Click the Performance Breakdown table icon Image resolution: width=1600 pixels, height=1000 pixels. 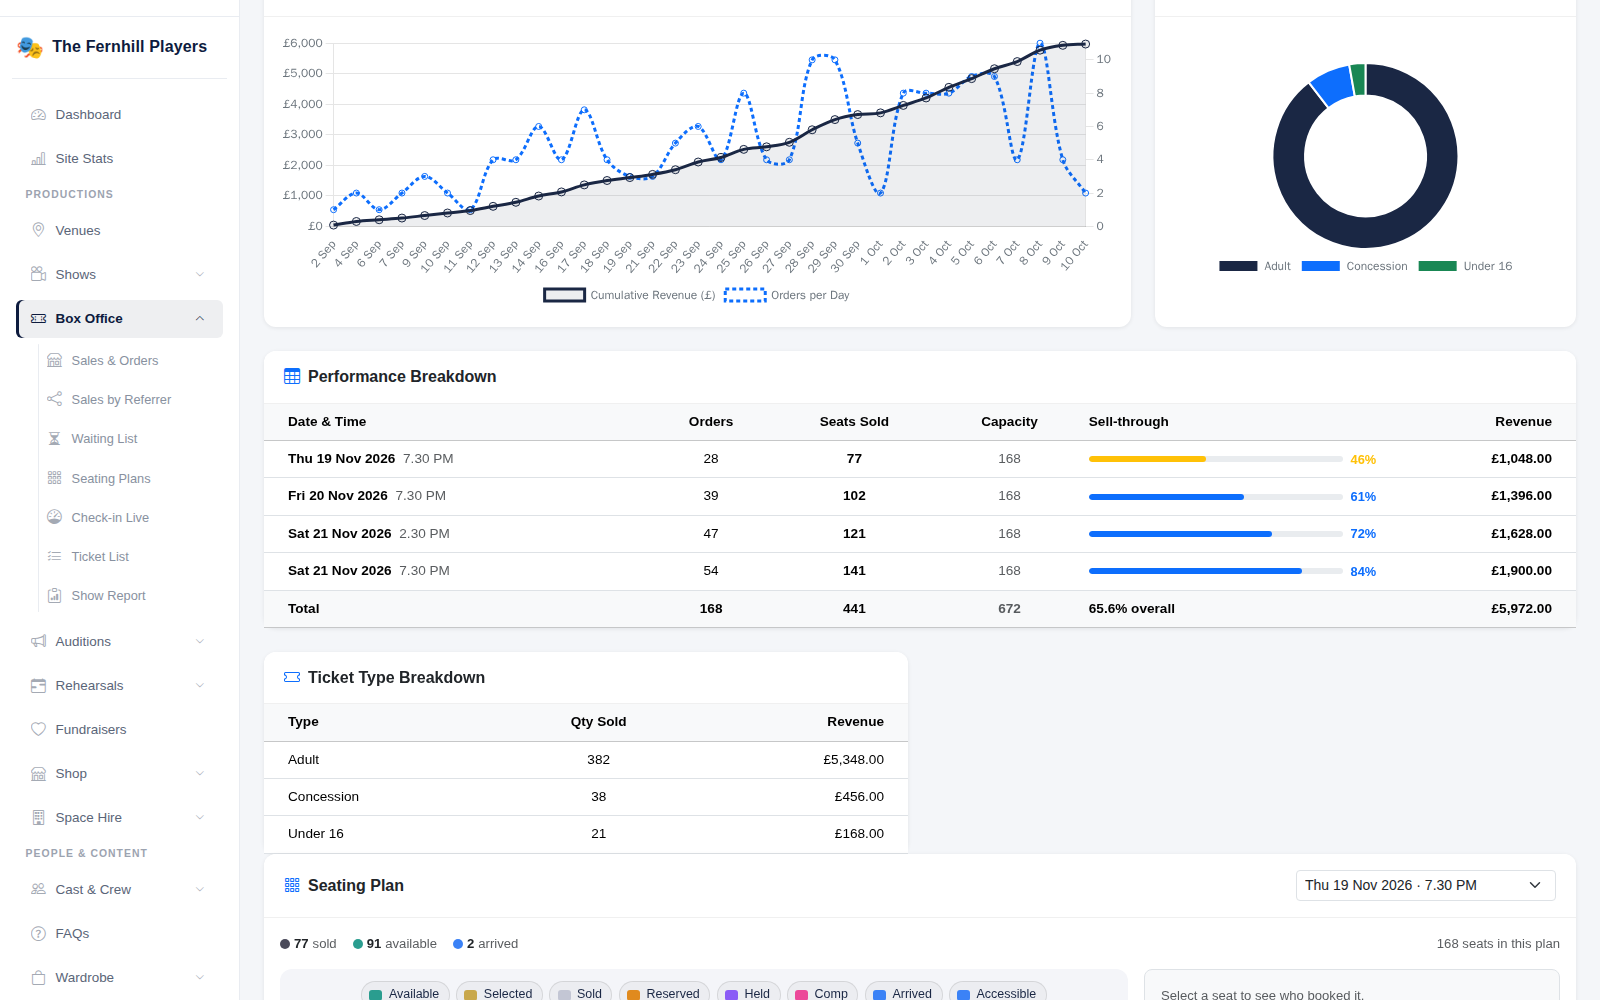(x=292, y=377)
